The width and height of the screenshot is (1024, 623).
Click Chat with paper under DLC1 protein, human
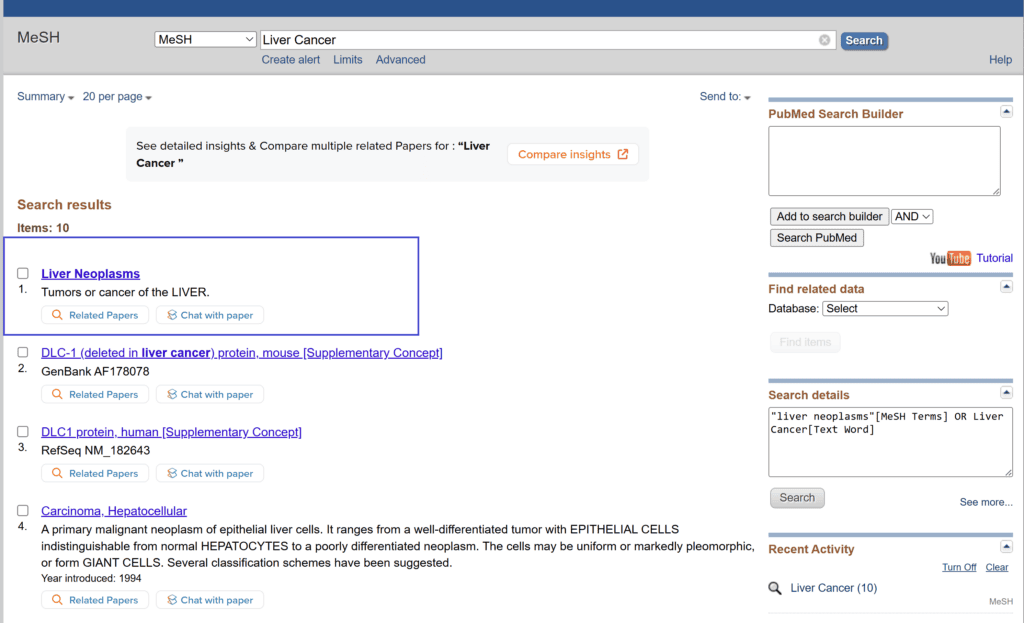click(x=210, y=473)
